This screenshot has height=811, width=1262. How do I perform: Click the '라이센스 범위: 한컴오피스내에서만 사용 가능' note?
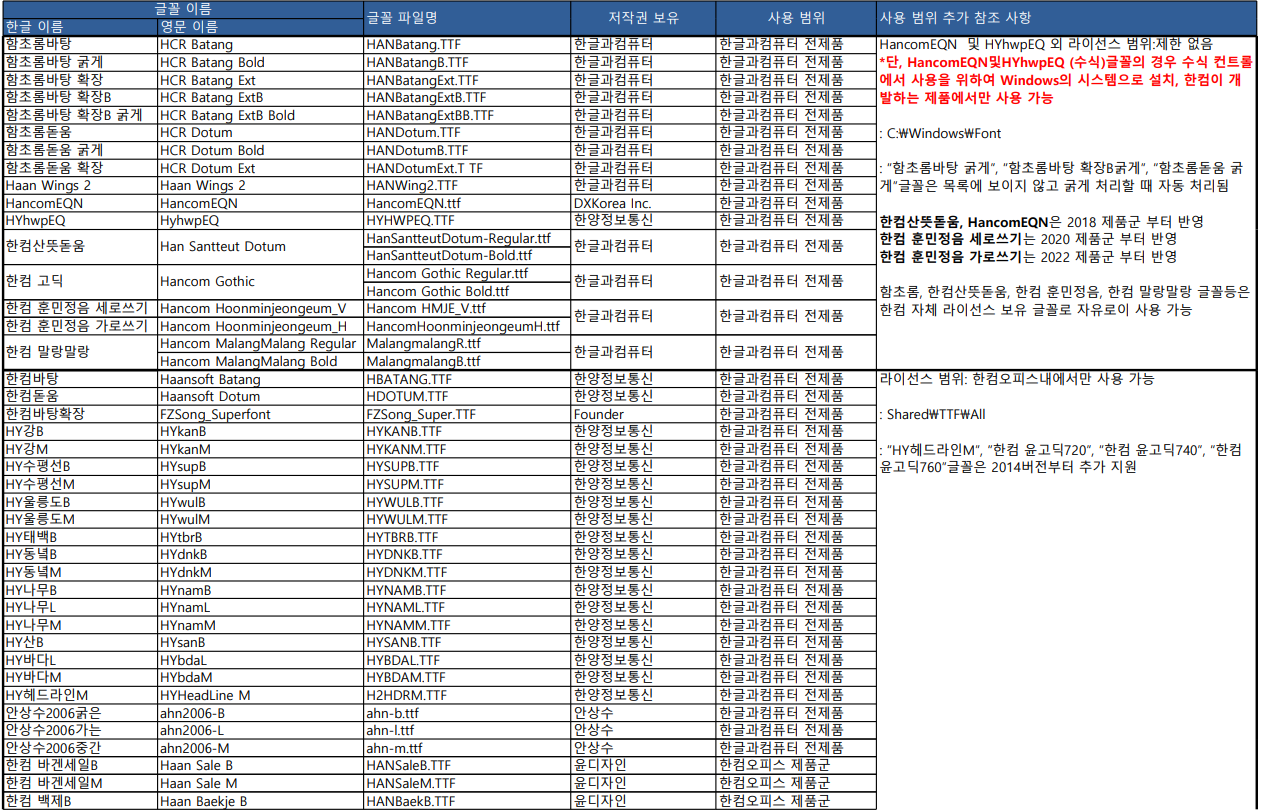pyautogui.click(x=1017, y=379)
